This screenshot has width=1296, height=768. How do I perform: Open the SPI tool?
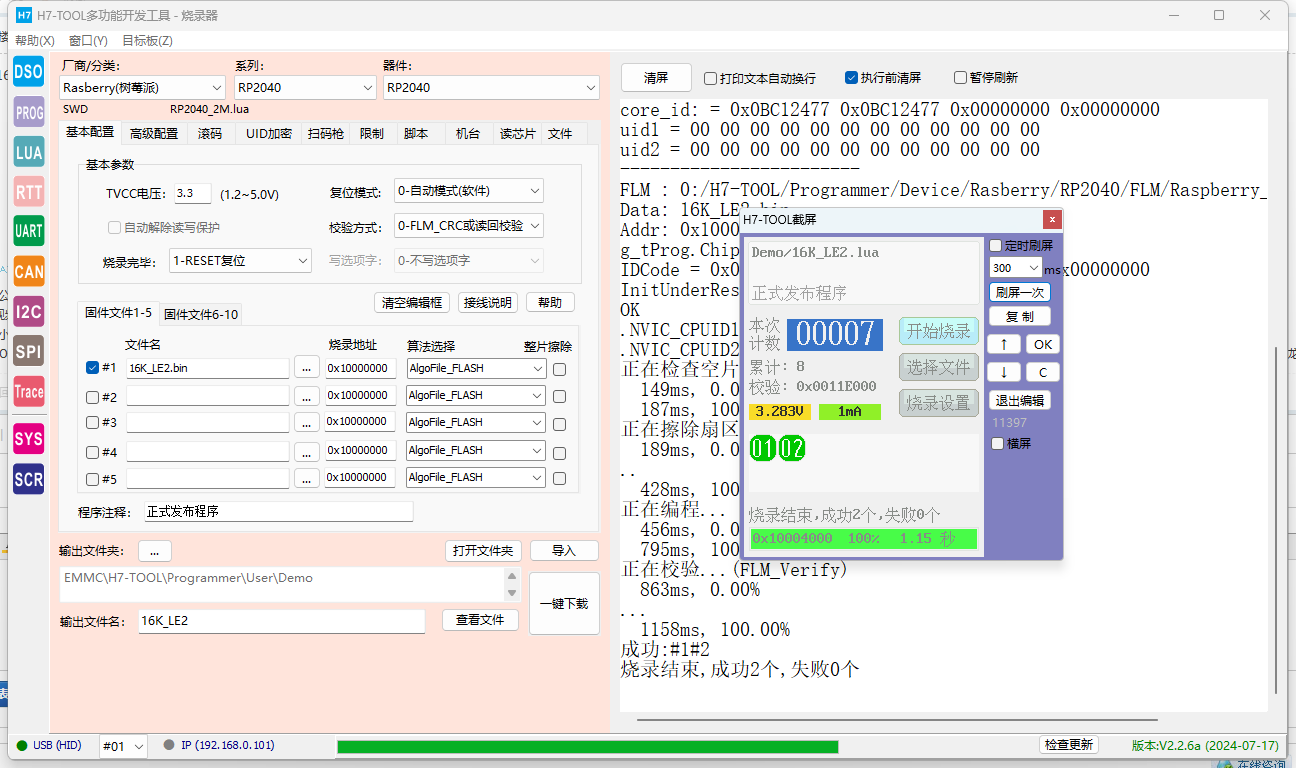pos(29,351)
